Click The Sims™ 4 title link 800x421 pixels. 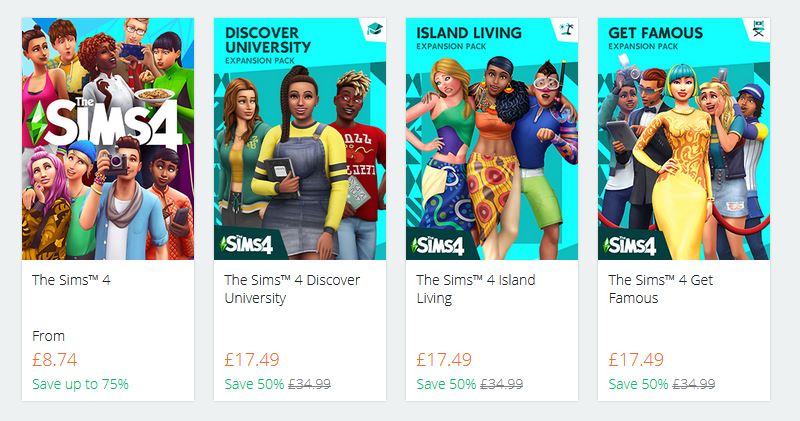tap(71, 280)
